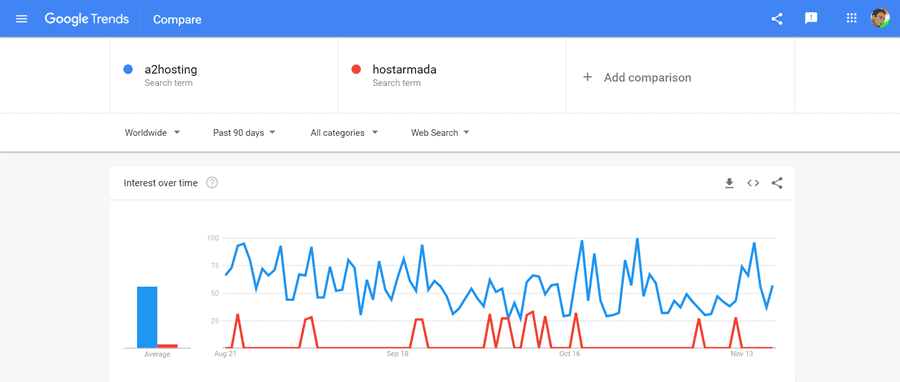
Task: Open the Web Search type dropdown
Action: coord(440,132)
